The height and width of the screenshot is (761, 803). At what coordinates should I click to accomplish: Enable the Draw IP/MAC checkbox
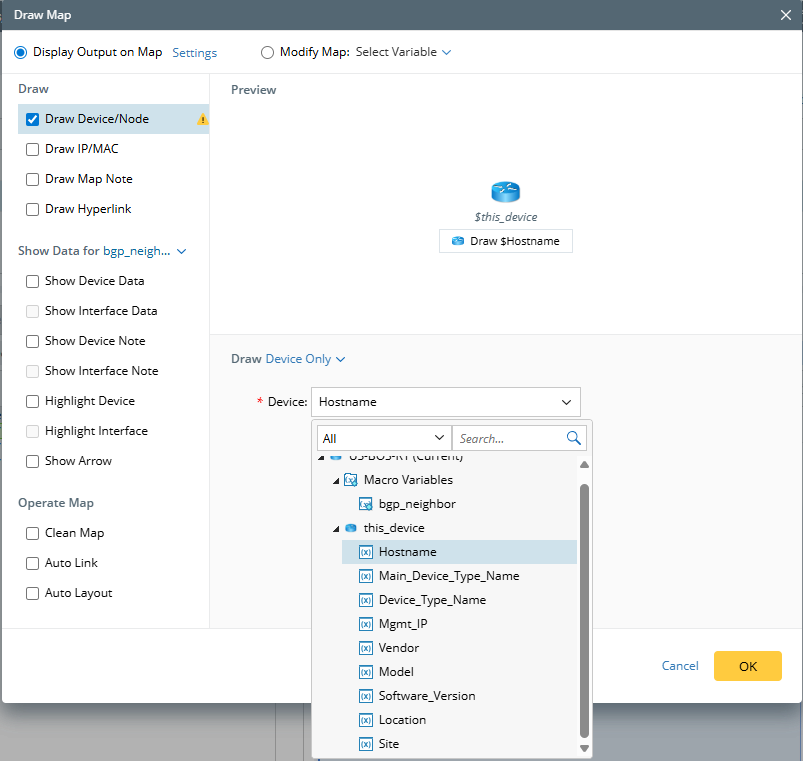point(32,149)
